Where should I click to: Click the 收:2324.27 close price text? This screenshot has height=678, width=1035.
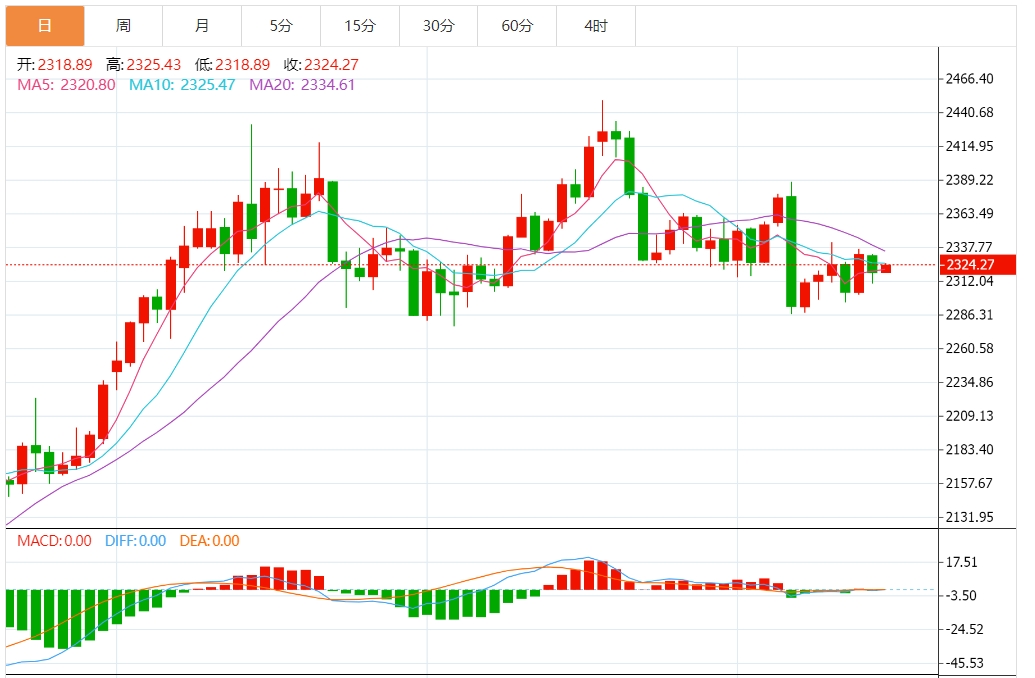(321, 65)
